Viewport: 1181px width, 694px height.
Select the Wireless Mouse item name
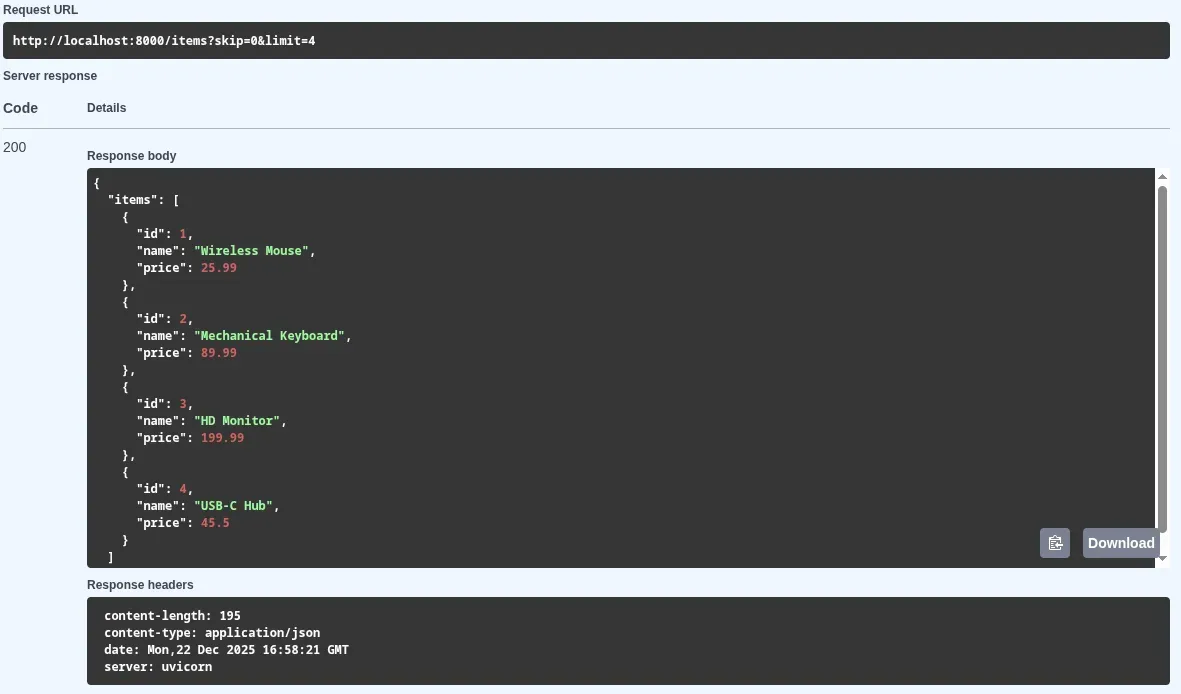(x=252, y=250)
